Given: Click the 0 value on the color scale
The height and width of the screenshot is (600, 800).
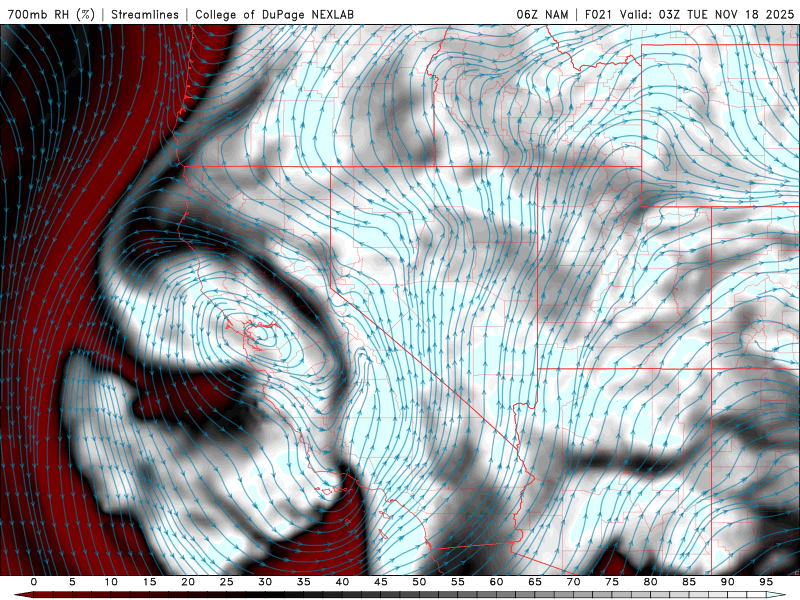Looking at the screenshot, I should pyautogui.click(x=34, y=582).
